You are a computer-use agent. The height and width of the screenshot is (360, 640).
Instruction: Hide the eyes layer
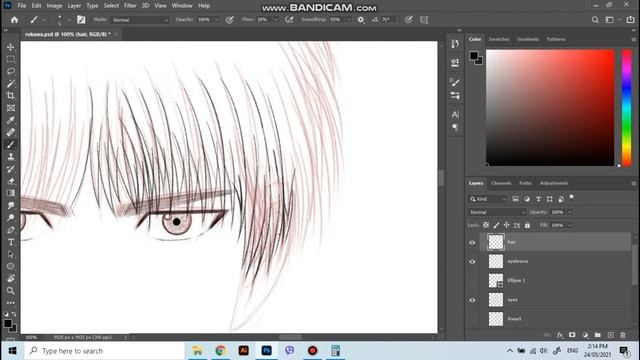[x=472, y=300]
